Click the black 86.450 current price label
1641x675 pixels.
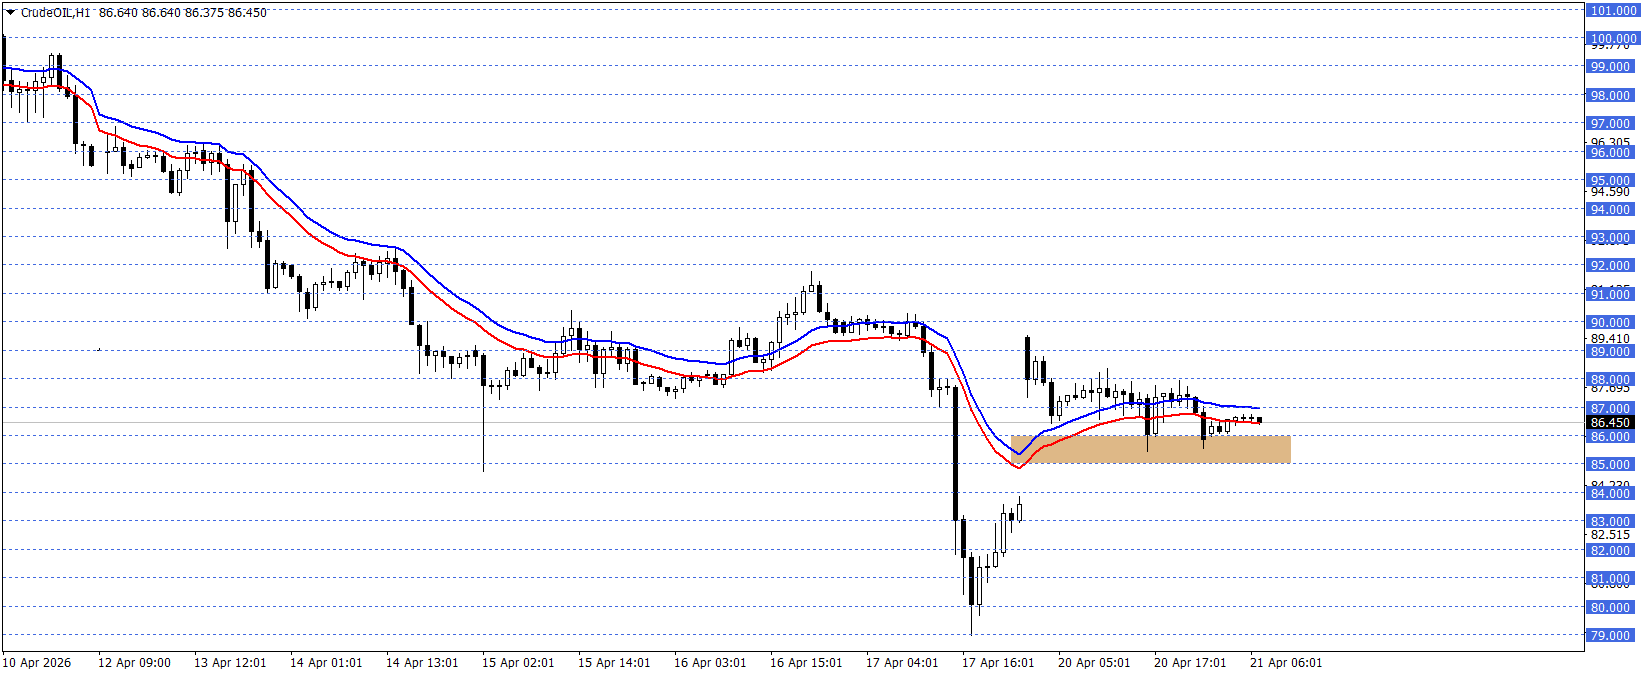pos(1611,423)
